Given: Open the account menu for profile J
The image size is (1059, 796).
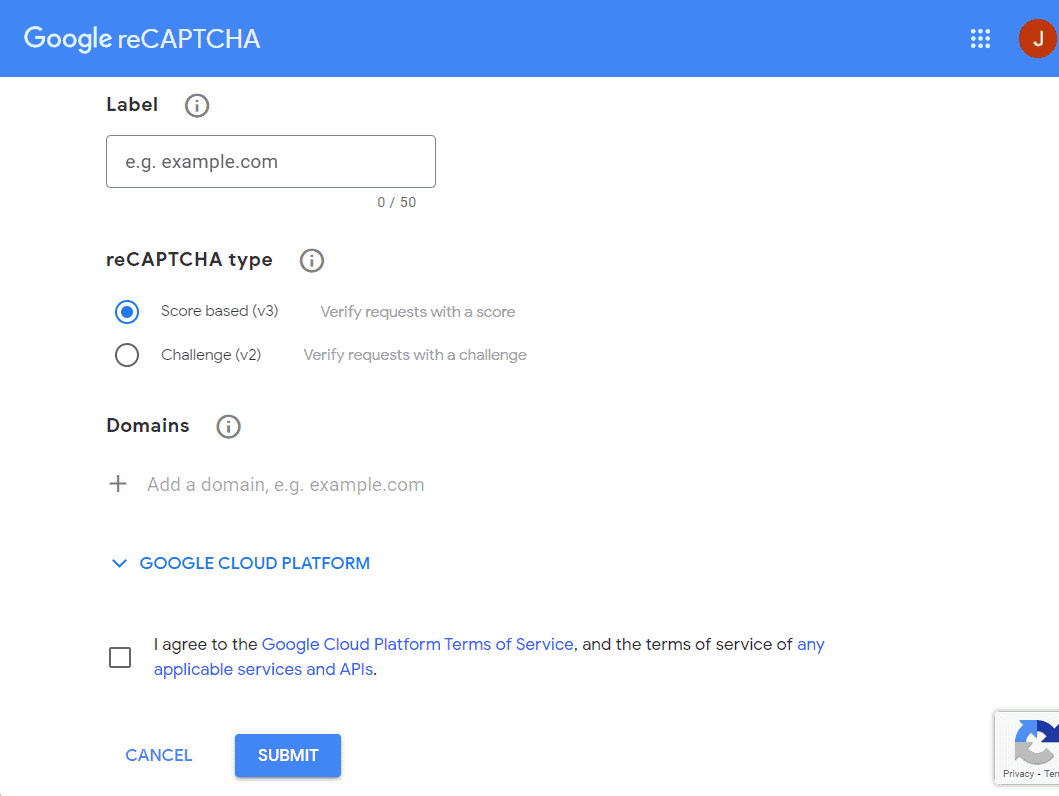Looking at the screenshot, I should [1037, 38].
